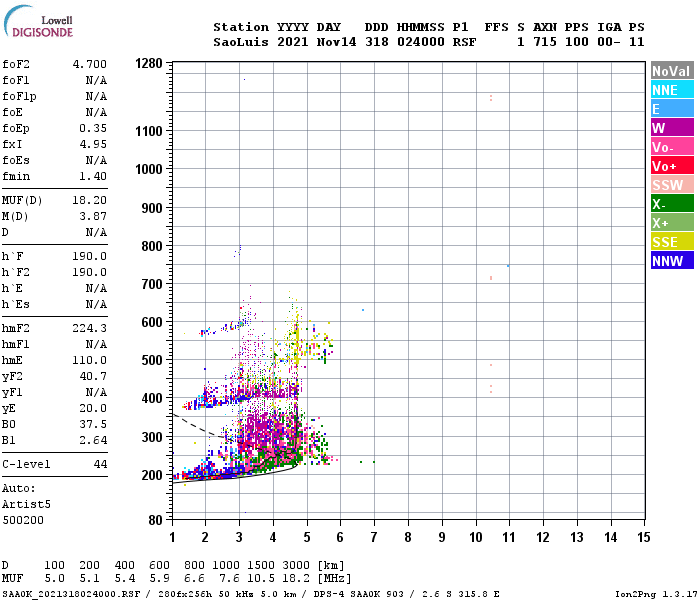Click the Artist5 auto-scaling label
The height and width of the screenshot is (600, 700).
point(26,504)
